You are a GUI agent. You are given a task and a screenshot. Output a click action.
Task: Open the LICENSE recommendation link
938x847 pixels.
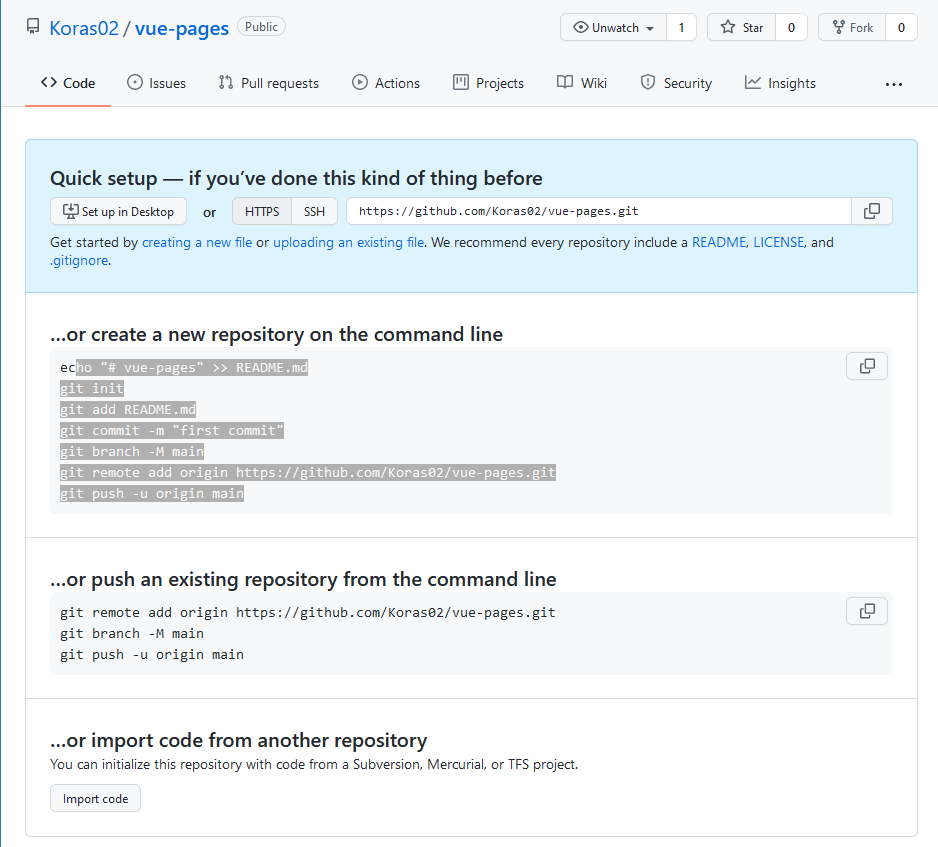click(x=779, y=242)
